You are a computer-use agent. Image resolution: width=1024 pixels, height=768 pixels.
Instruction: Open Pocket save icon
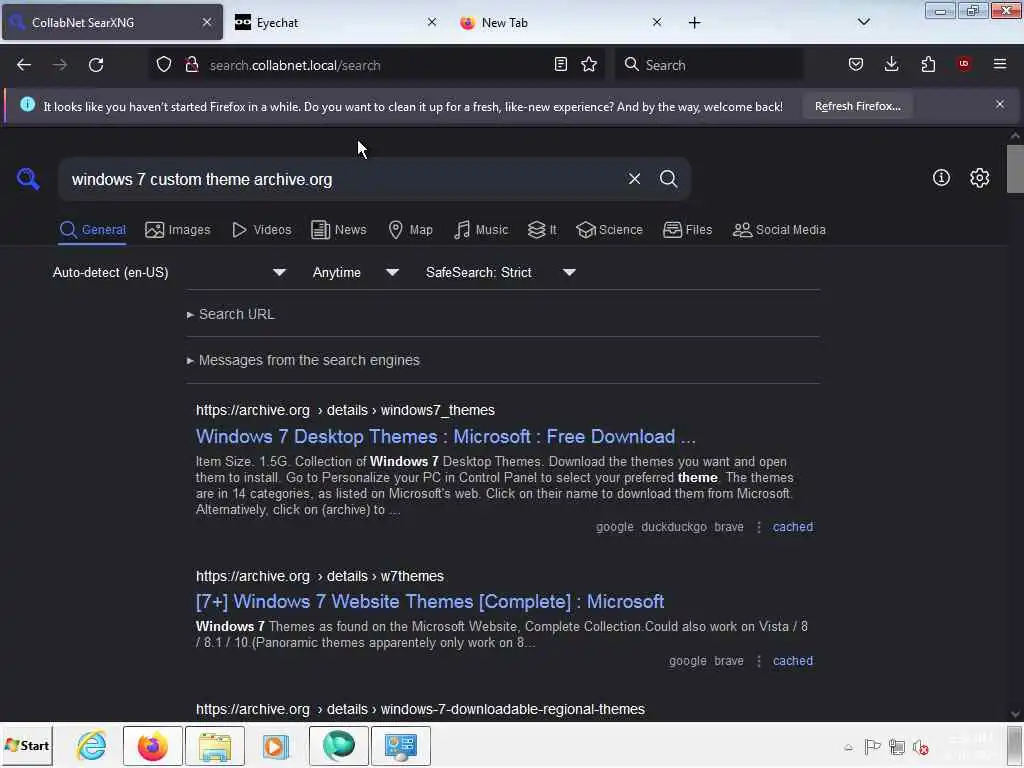[856, 65]
